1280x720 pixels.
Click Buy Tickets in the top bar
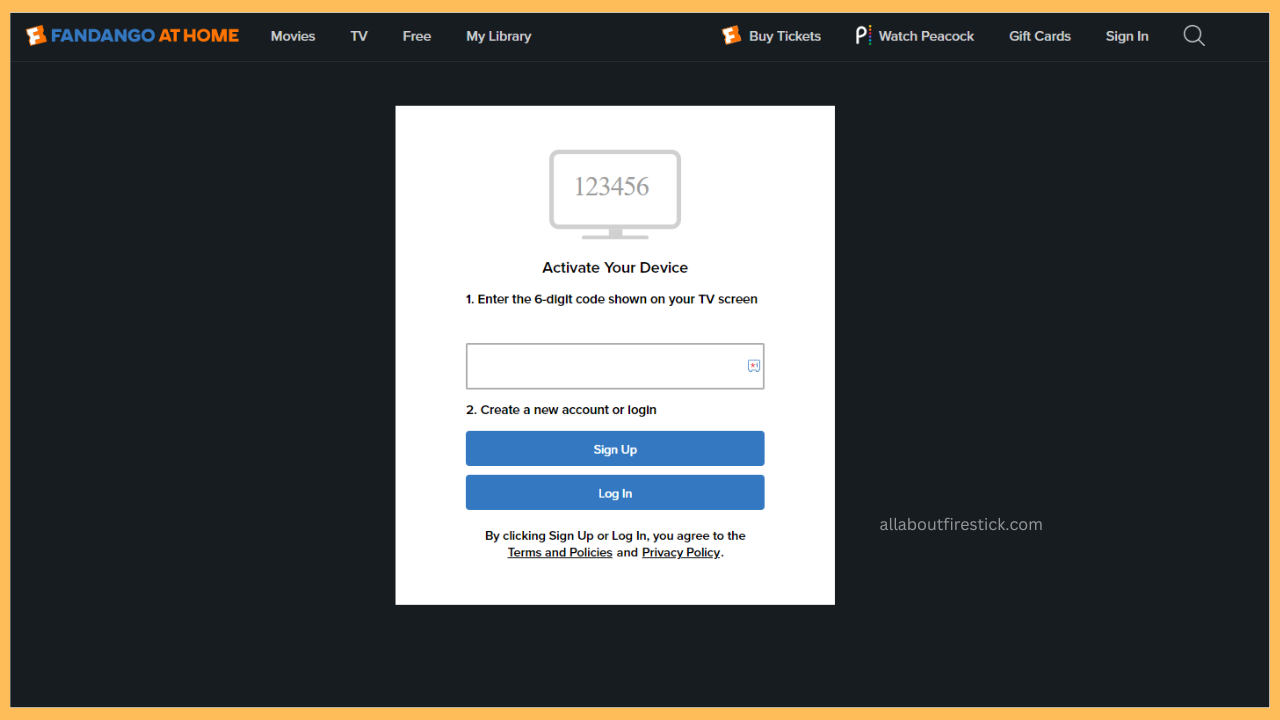(x=784, y=36)
